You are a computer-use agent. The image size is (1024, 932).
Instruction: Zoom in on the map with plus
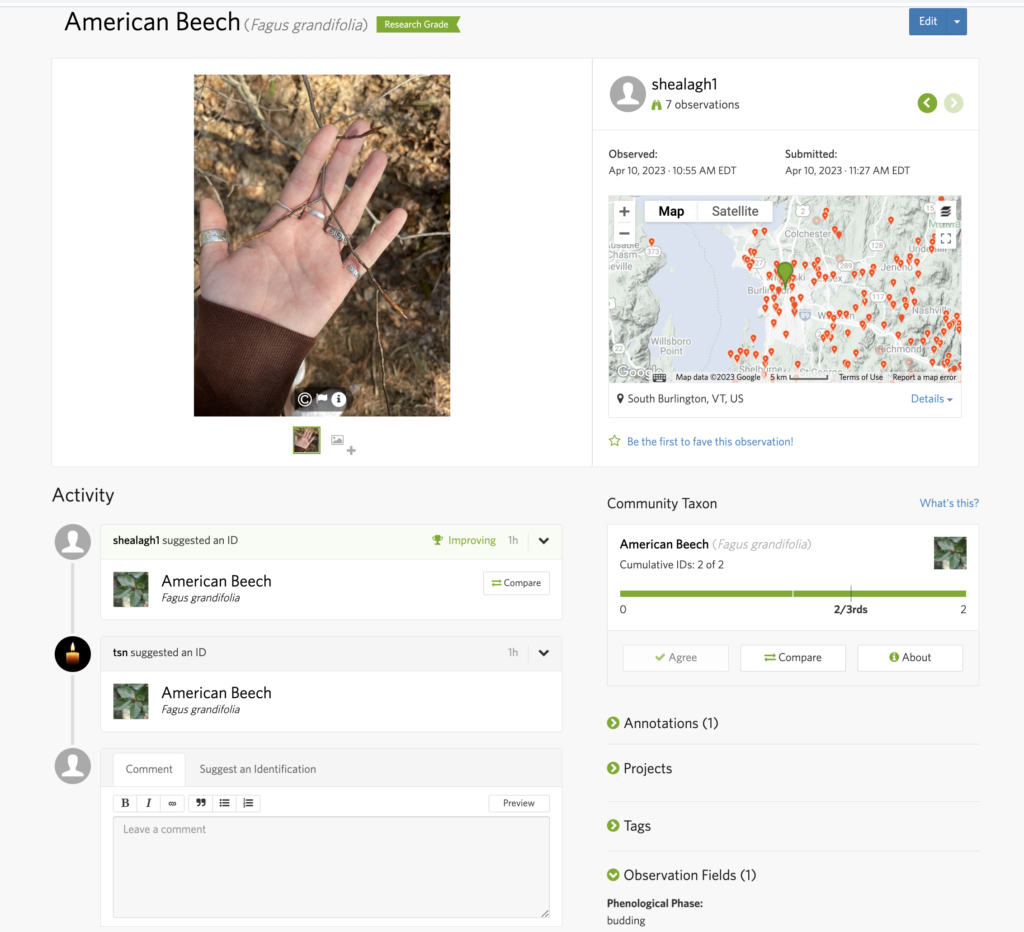coord(625,211)
